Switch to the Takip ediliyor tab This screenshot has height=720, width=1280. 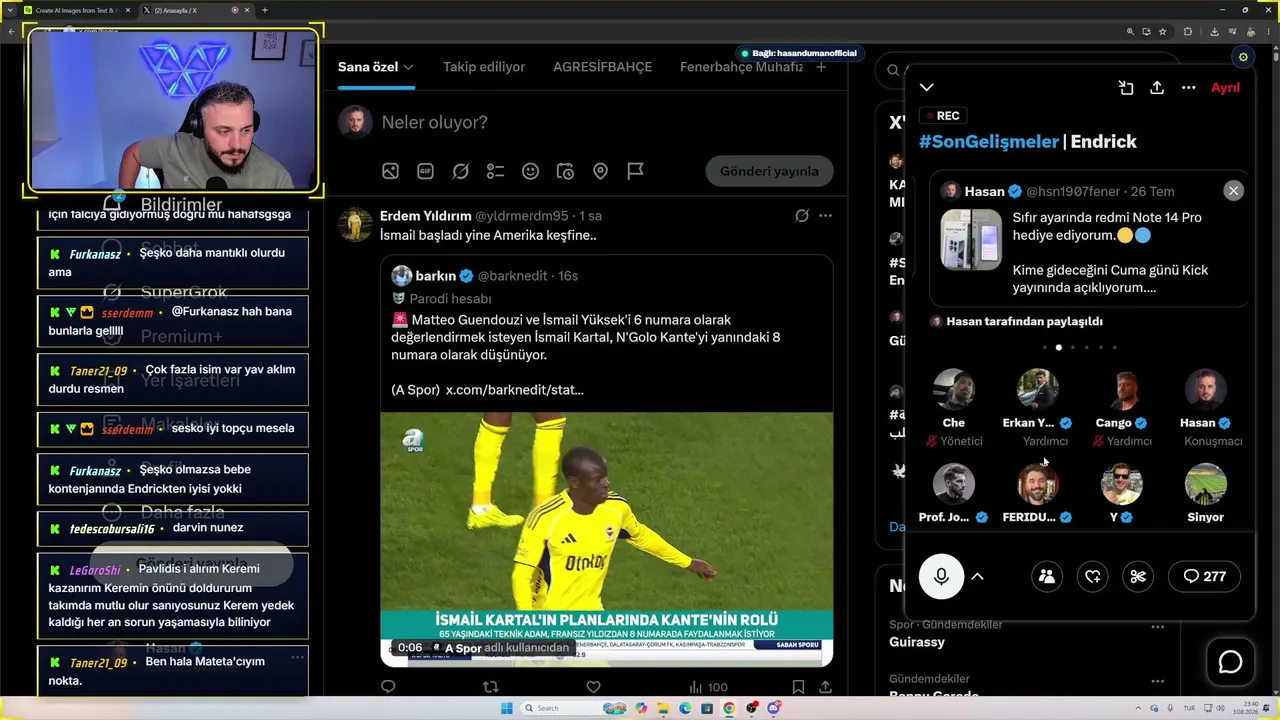tap(484, 67)
